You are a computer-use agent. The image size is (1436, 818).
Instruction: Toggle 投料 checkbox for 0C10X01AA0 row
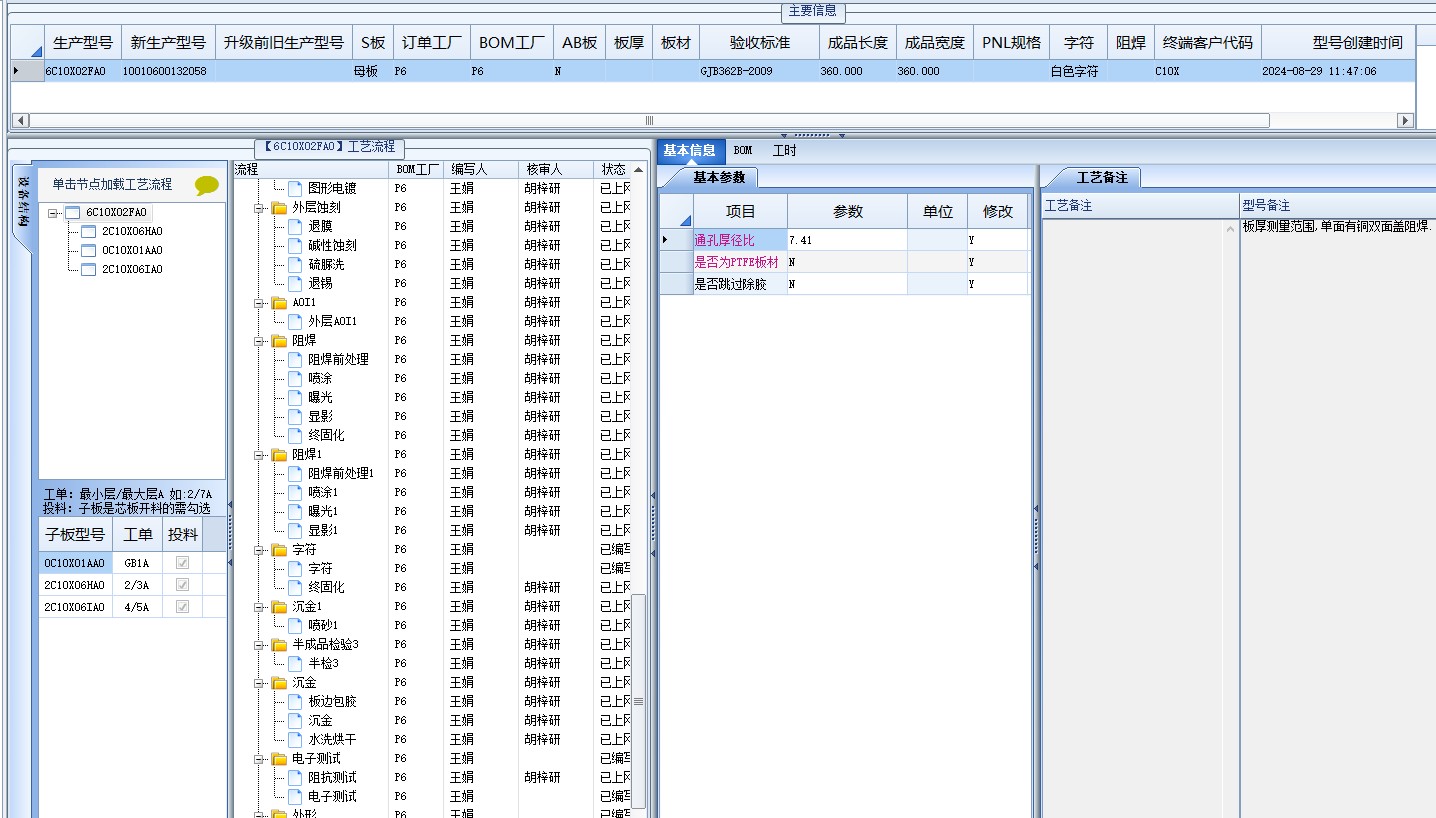click(x=182, y=563)
